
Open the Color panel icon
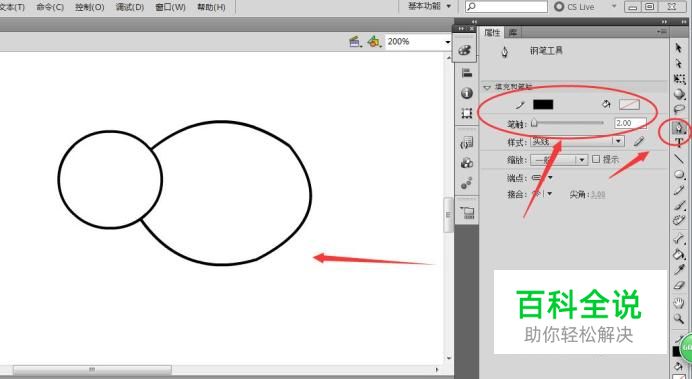(466, 50)
